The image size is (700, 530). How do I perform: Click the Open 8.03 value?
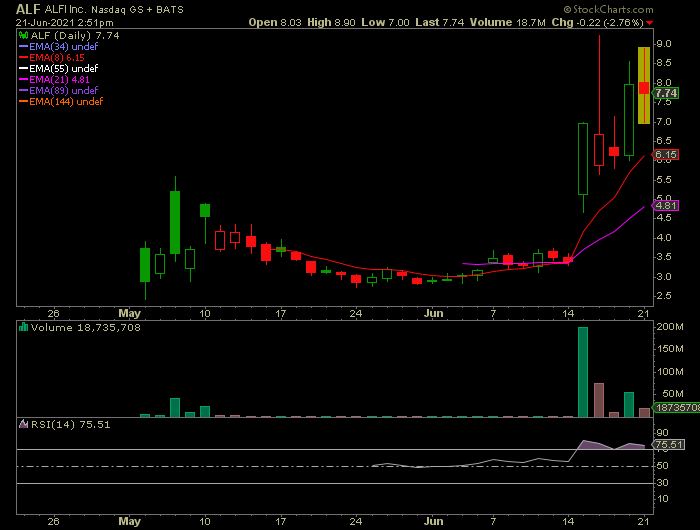coord(275,22)
